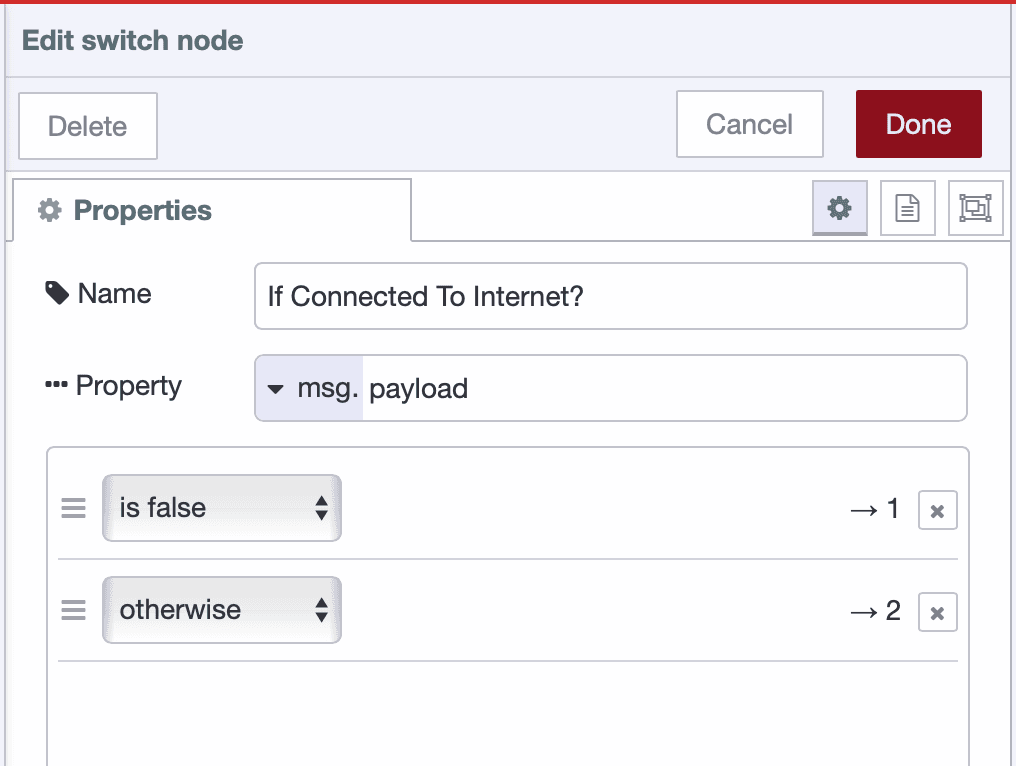Viewport: 1016px width, 766px height.
Task: Click the drag handle of the otherwise rule
Action: tap(73, 610)
